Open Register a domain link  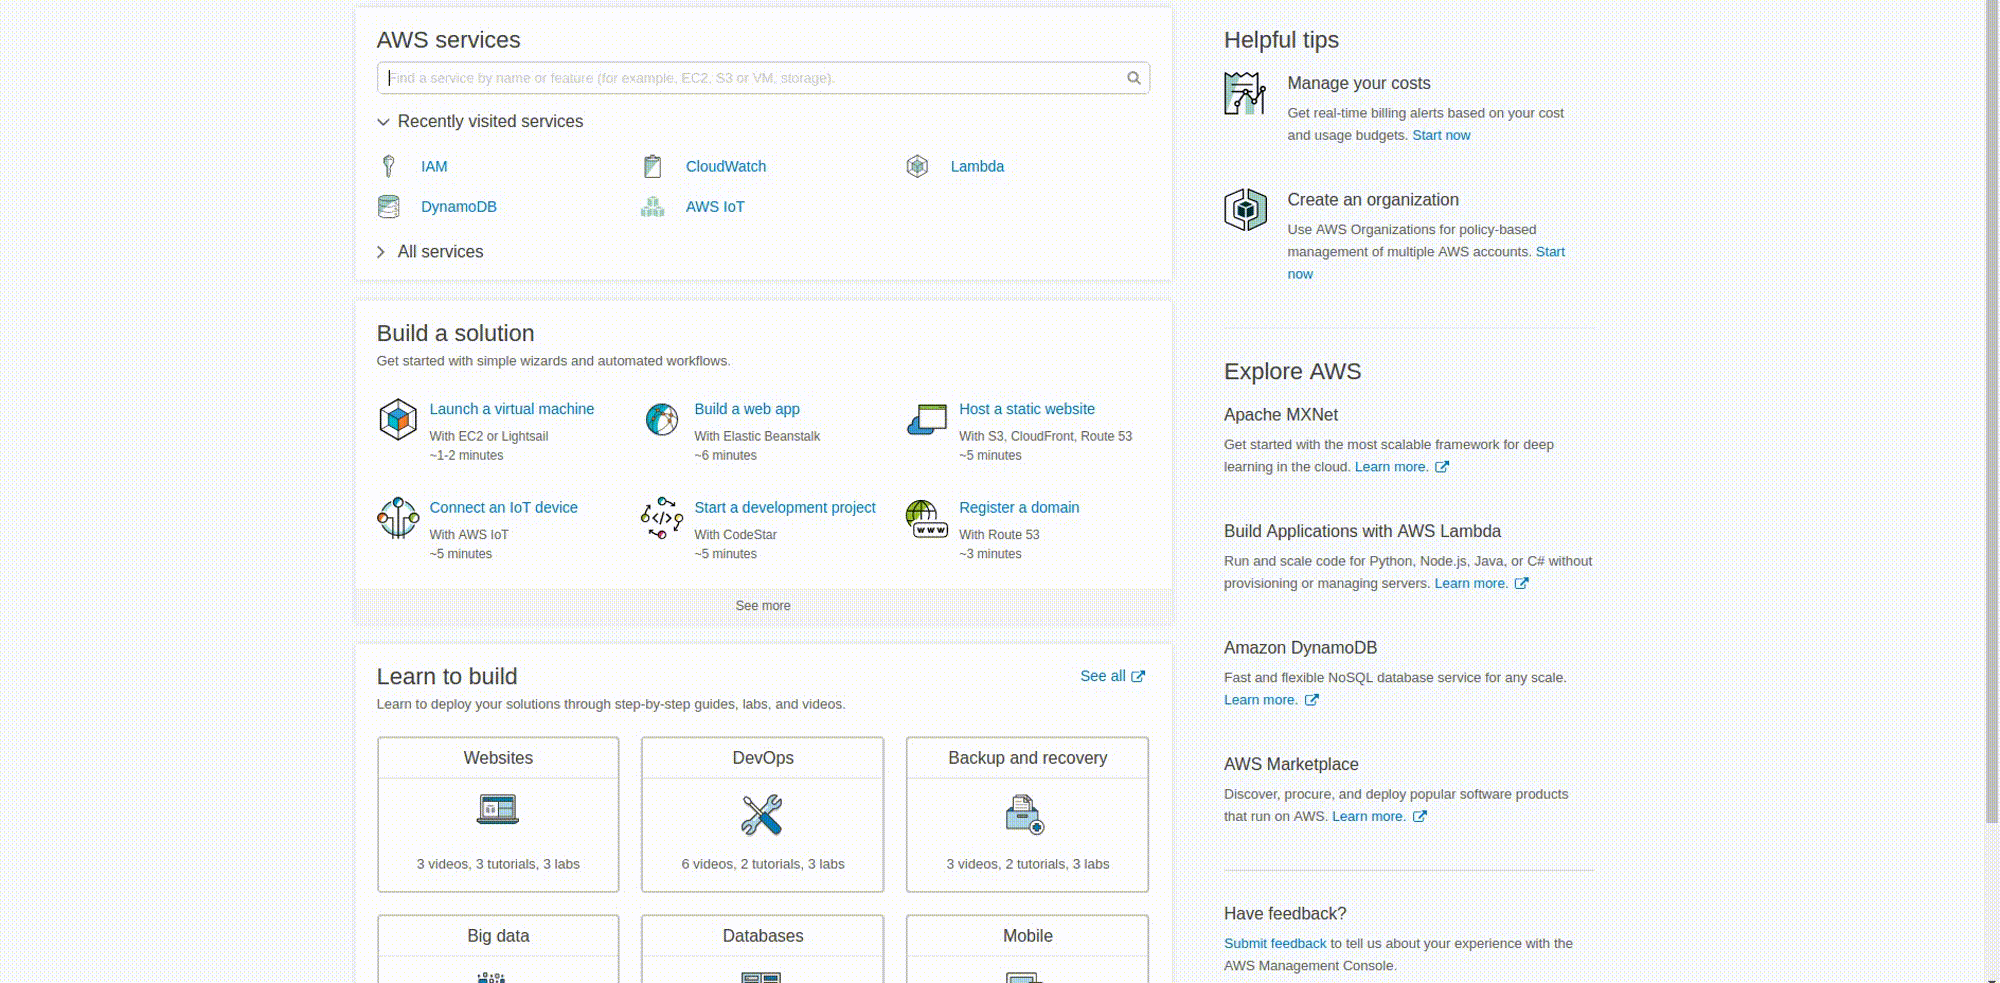coord(1019,508)
